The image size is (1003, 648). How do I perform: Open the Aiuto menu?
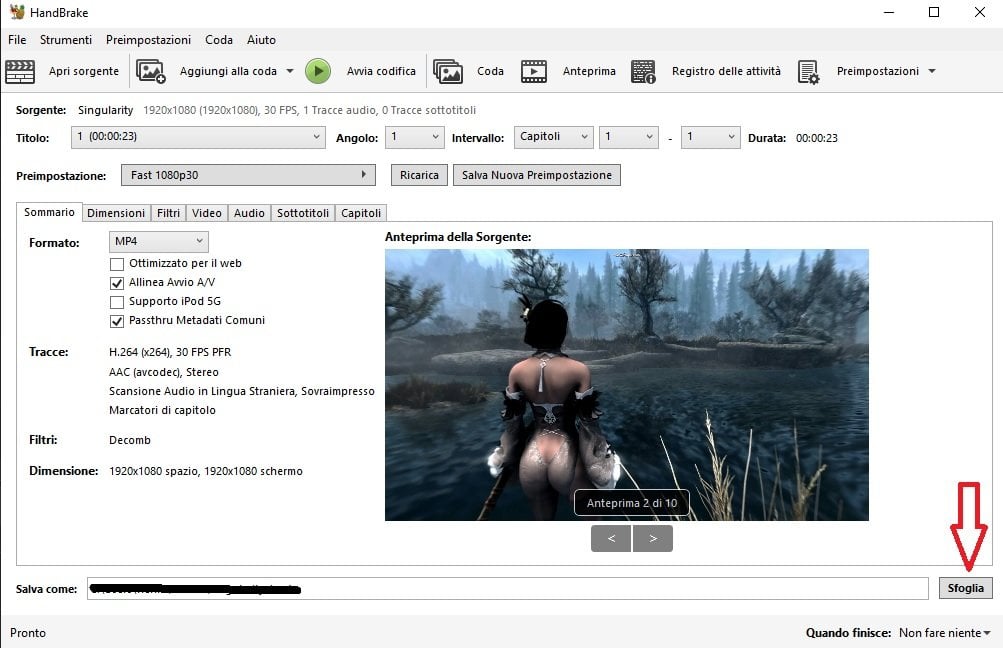pyautogui.click(x=262, y=40)
